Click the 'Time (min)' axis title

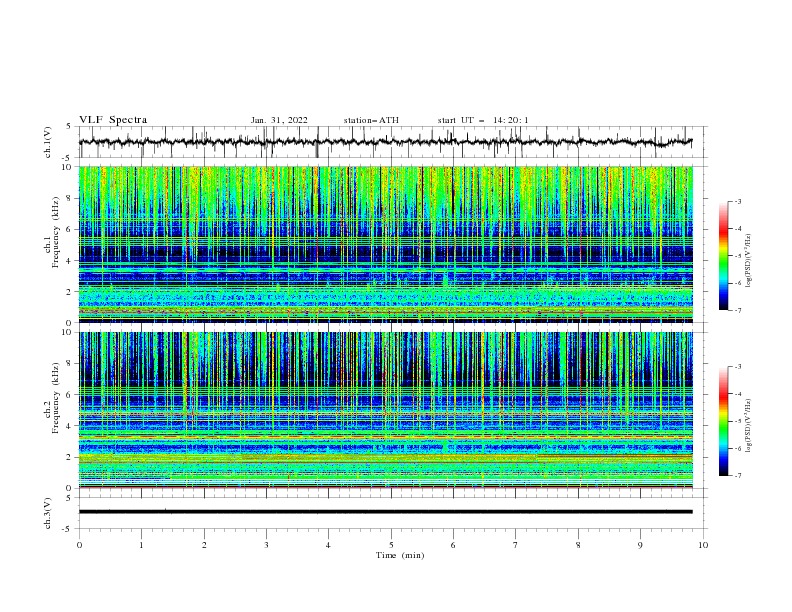click(400, 555)
